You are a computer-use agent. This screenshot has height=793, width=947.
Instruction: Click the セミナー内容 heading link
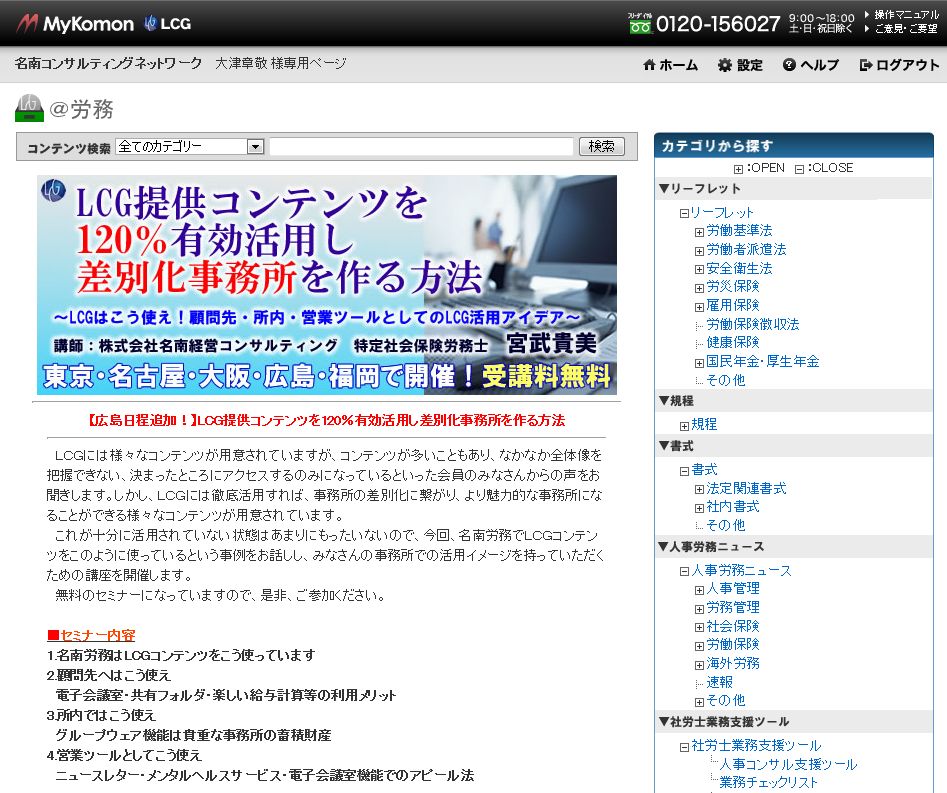tap(91, 635)
